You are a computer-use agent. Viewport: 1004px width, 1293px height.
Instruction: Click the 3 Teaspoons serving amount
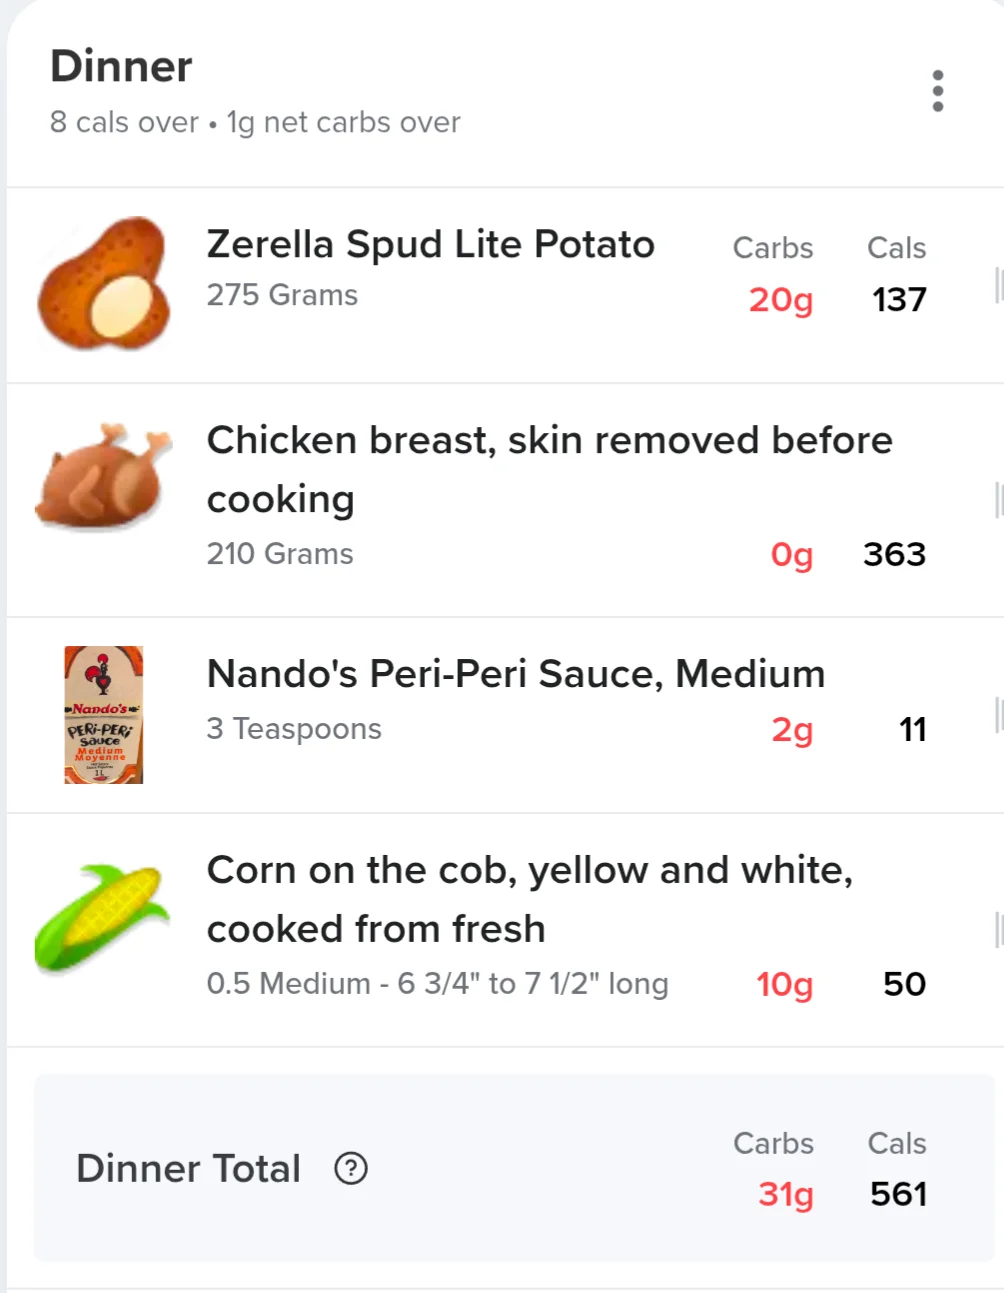click(294, 729)
